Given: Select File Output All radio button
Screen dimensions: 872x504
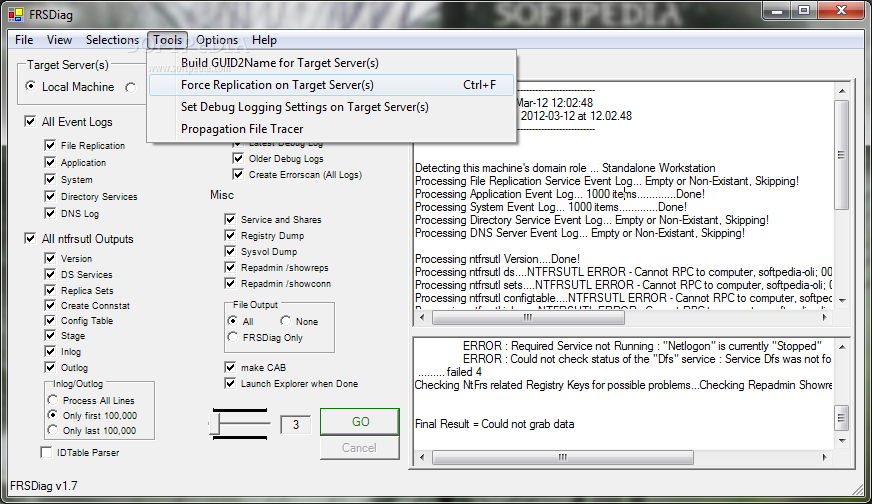Looking at the screenshot, I should (x=232, y=321).
